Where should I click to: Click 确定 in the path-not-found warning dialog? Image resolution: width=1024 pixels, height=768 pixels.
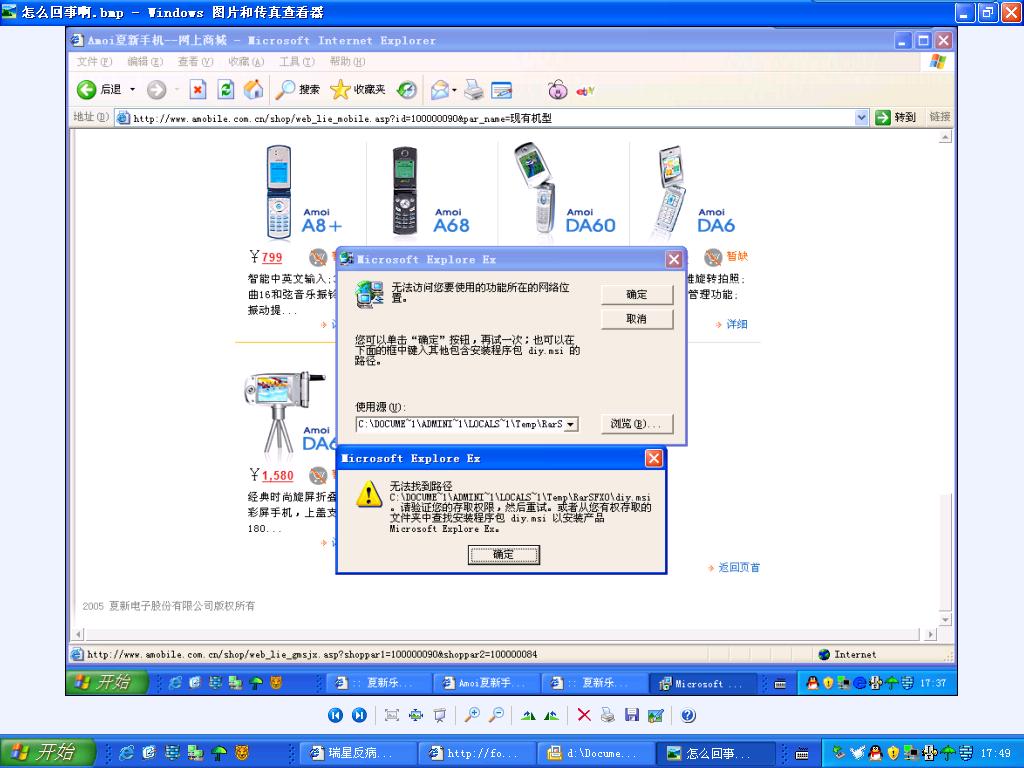click(504, 554)
